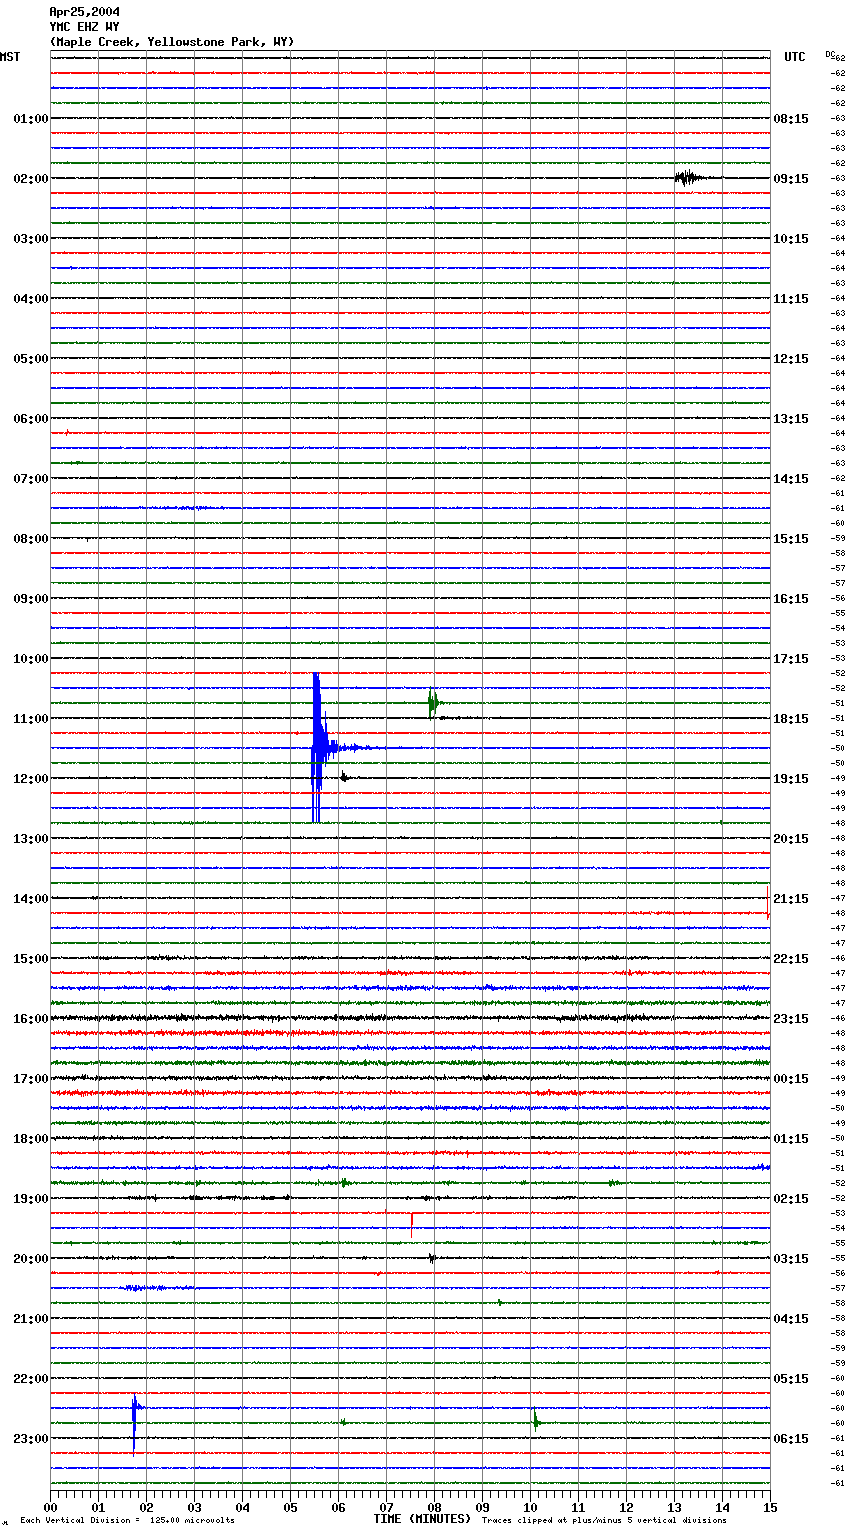
Task: Select the 18:00 MST time label
Action: (31, 1139)
